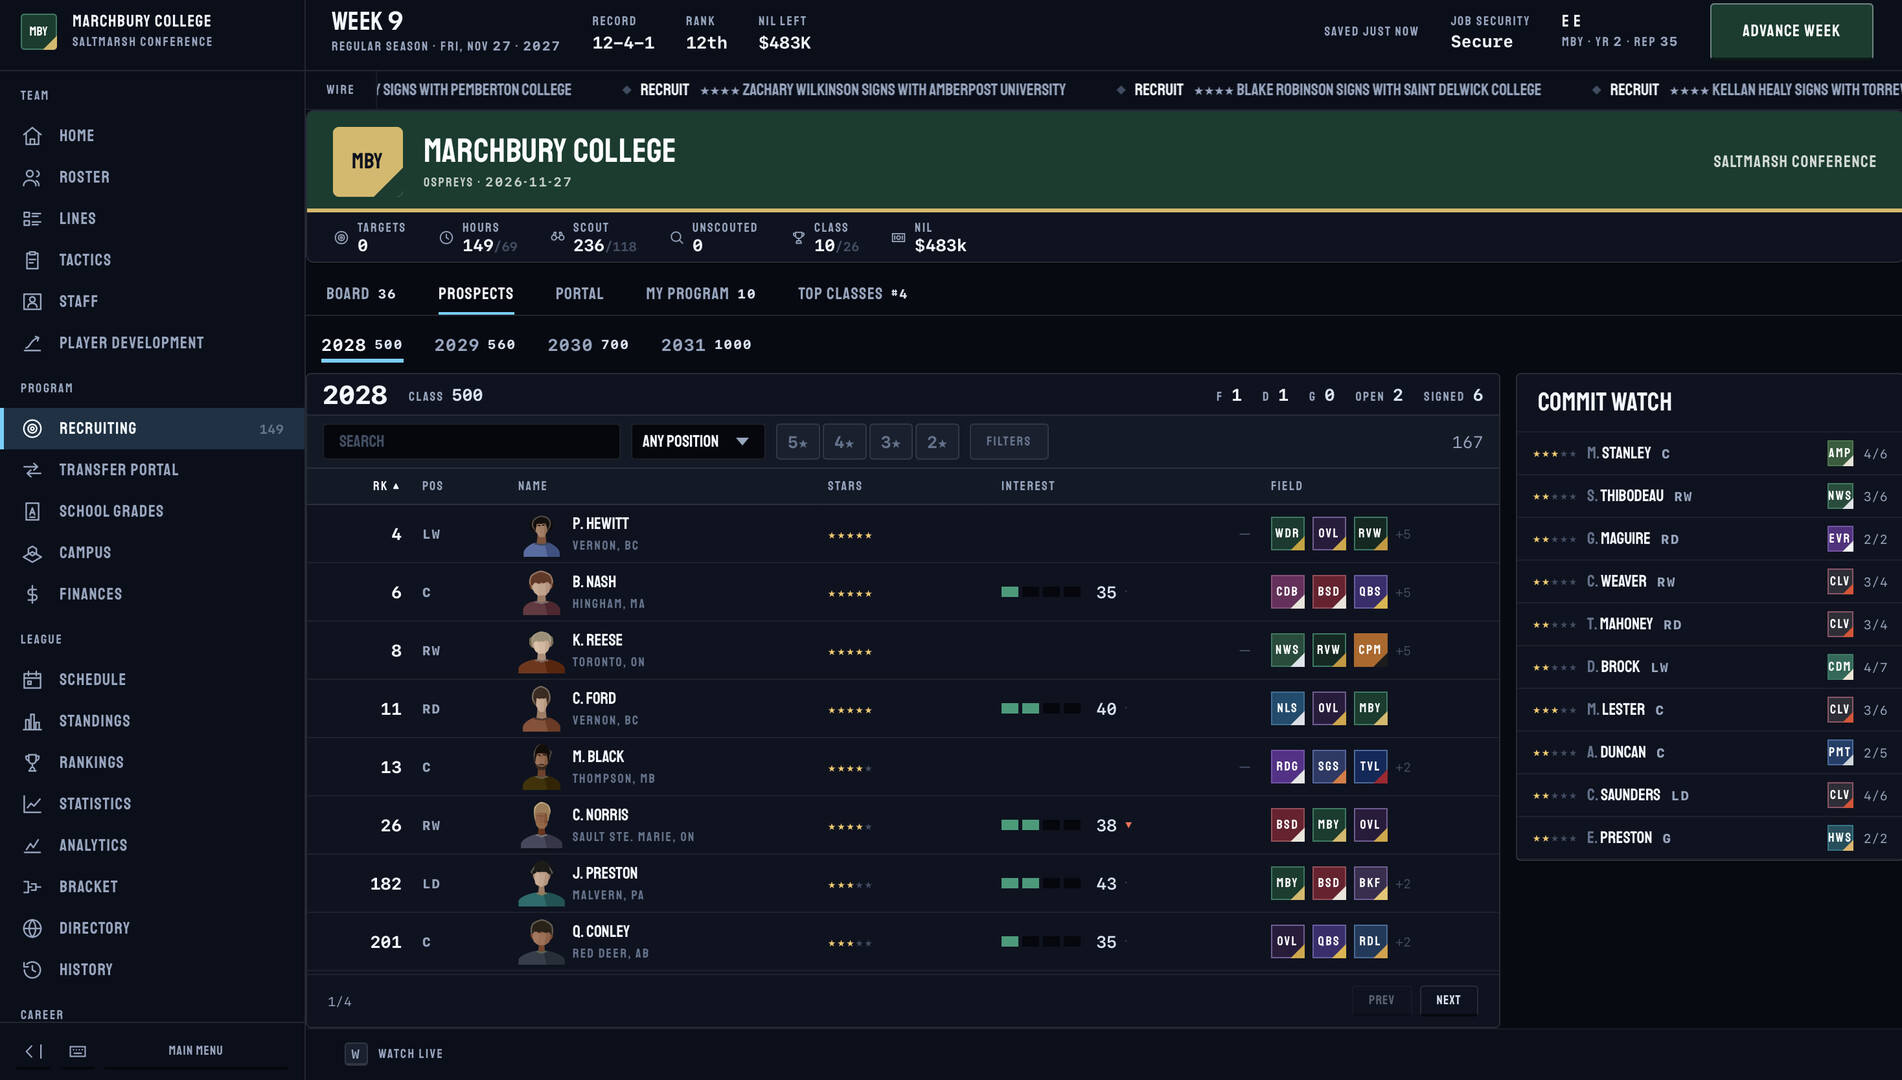Toggle the 3-star filter
1902x1080 pixels.
tap(890, 442)
